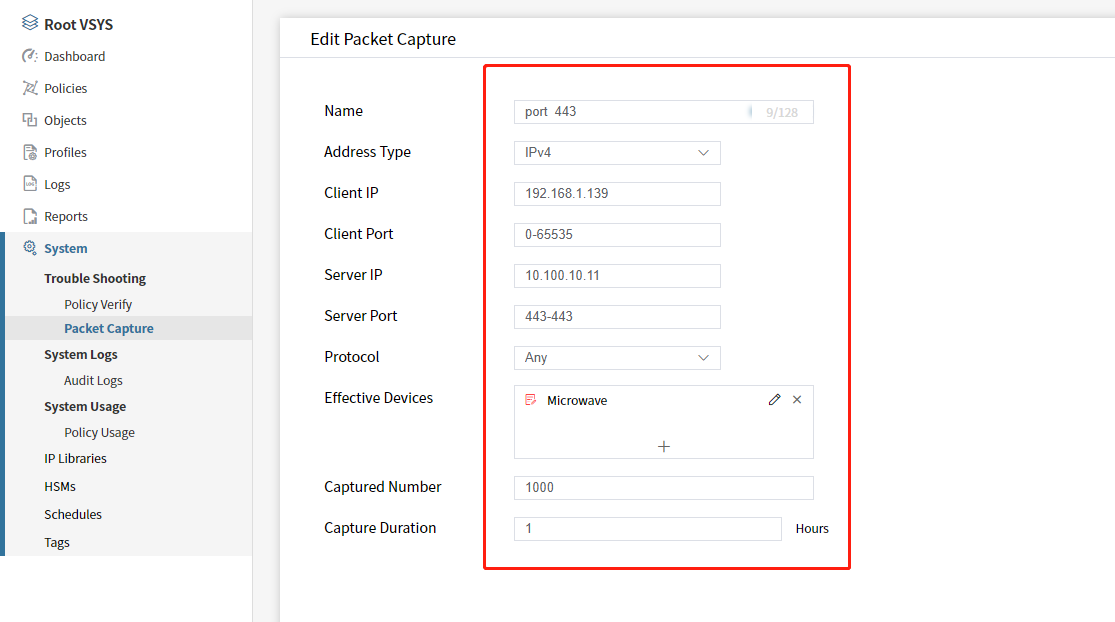Image resolution: width=1115 pixels, height=622 pixels.
Task: Click the Root VSYS header
Action: 78,25
